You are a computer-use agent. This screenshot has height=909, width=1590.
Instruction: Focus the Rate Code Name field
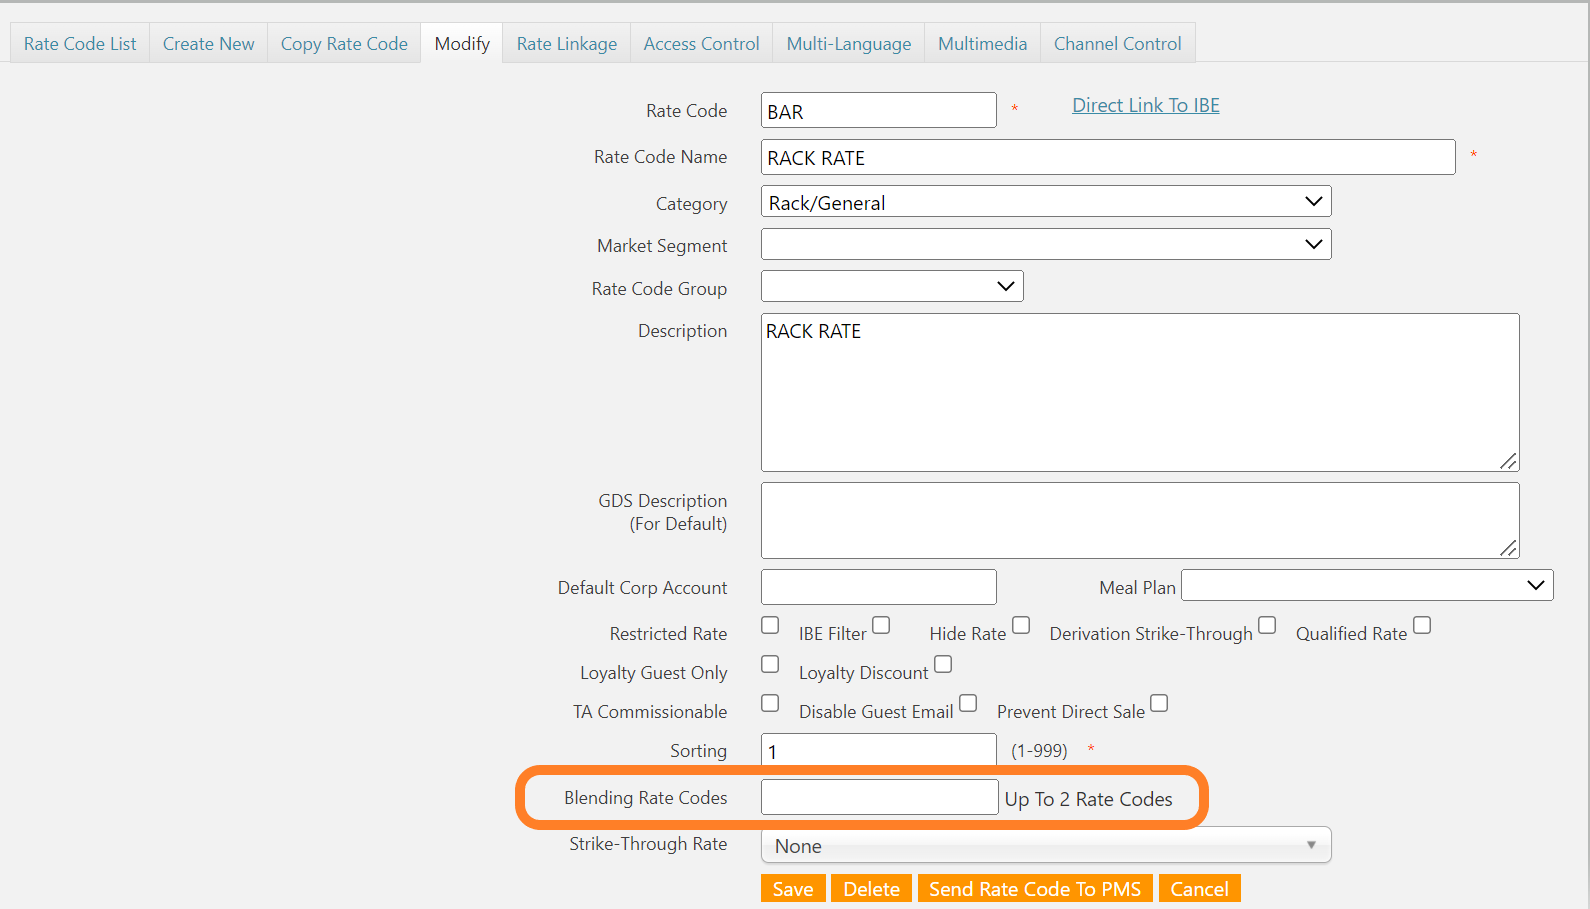[x=1108, y=157]
